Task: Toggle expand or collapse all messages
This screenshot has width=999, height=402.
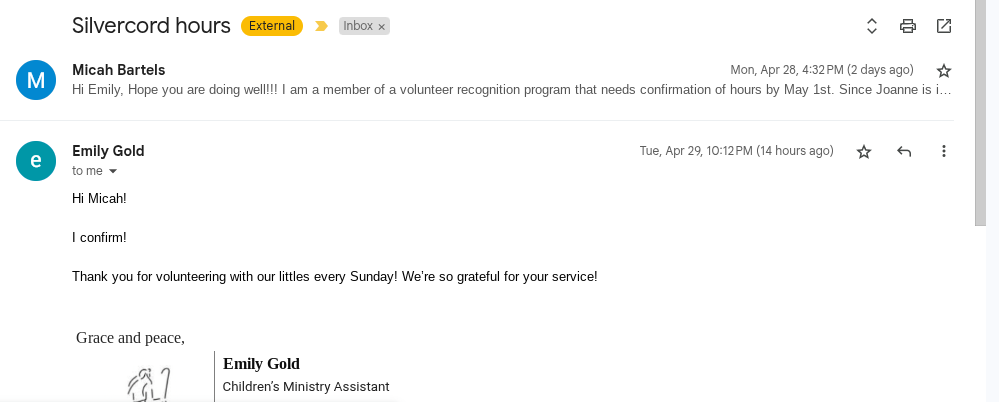Action: [872, 26]
